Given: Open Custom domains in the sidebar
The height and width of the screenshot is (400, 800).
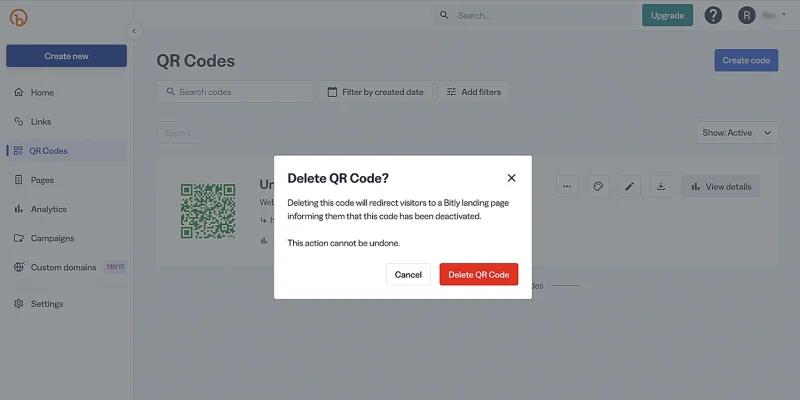Looking at the screenshot, I should click(x=66, y=267).
